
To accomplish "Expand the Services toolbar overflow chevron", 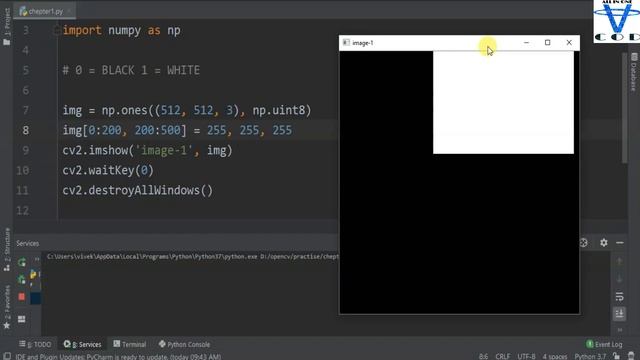I will pos(37,259).
